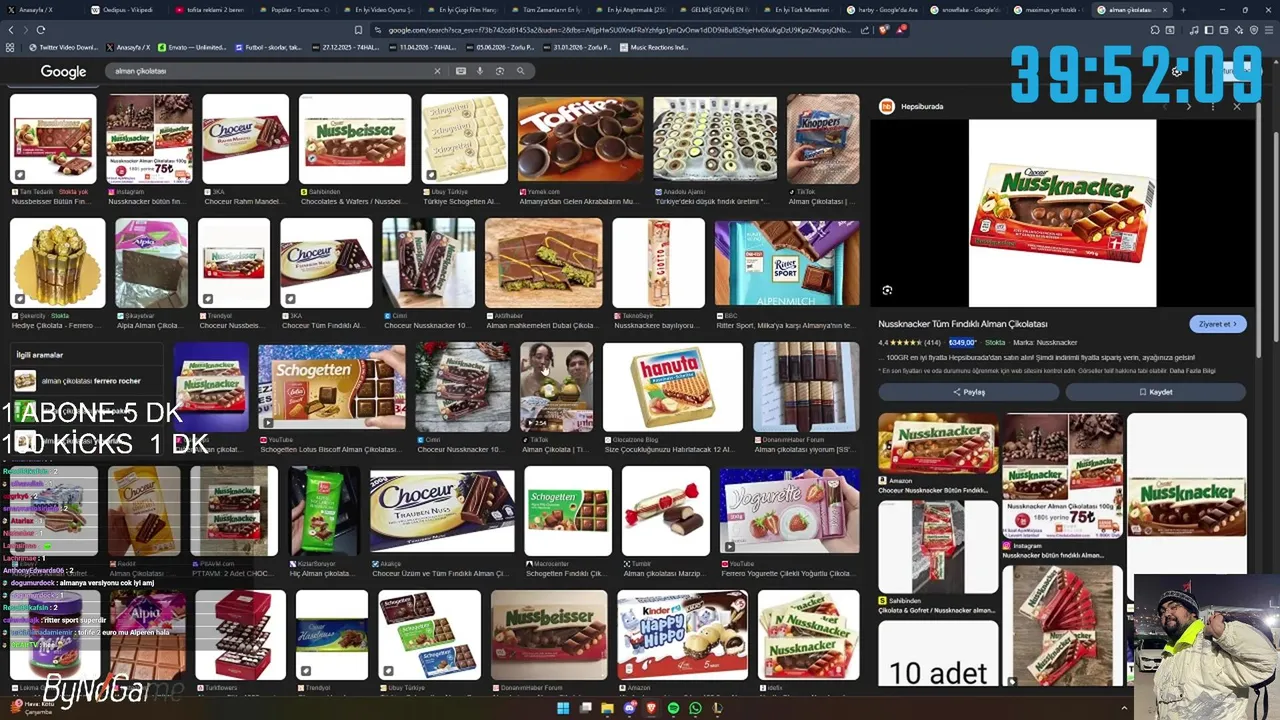Search inside the image with Lens overlay icon

pos(887,290)
